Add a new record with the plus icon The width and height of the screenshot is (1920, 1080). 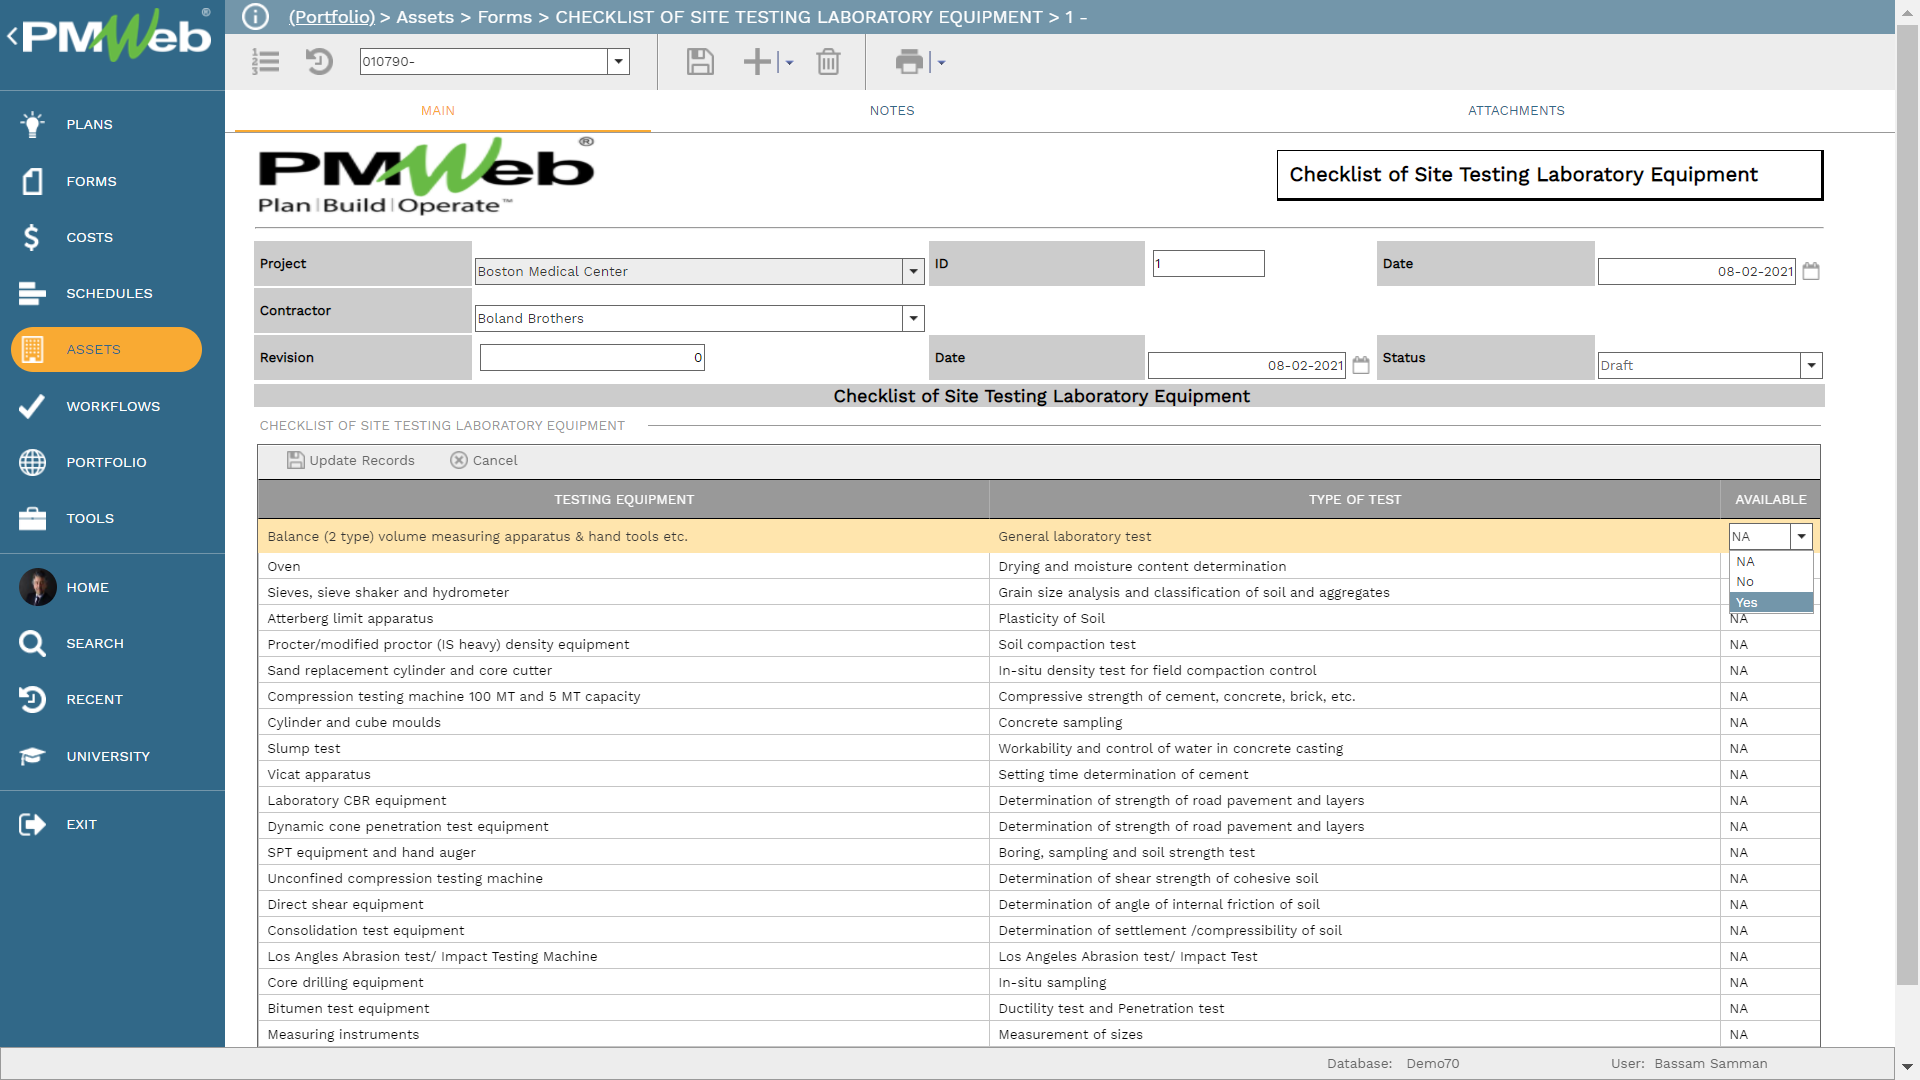coord(757,62)
